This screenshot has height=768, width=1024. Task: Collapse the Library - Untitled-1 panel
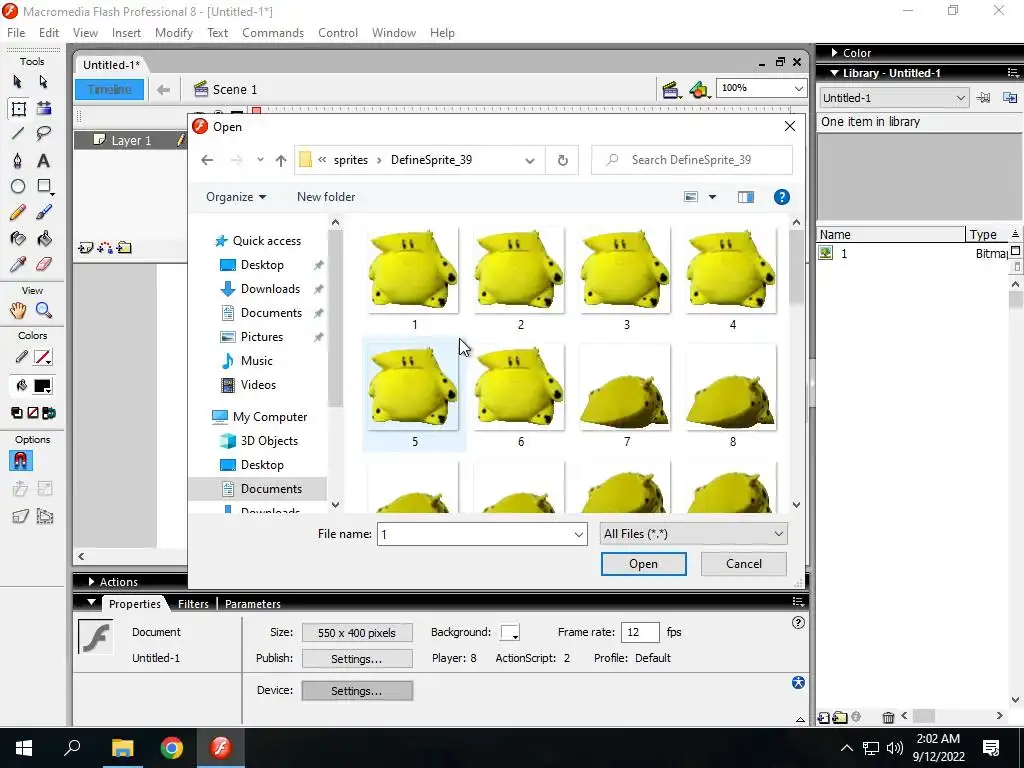(834, 73)
